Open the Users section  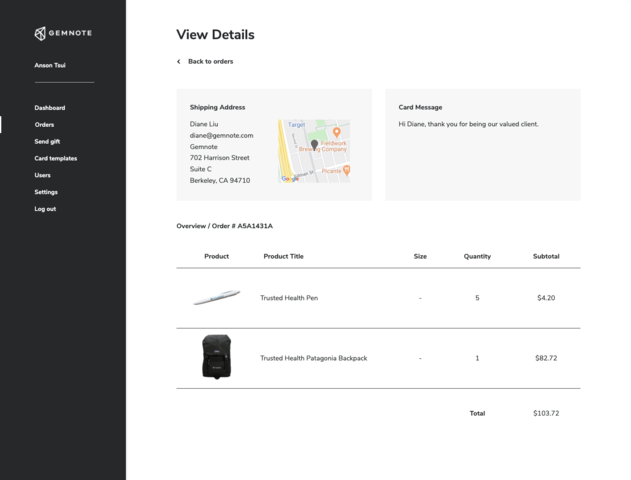tap(42, 175)
